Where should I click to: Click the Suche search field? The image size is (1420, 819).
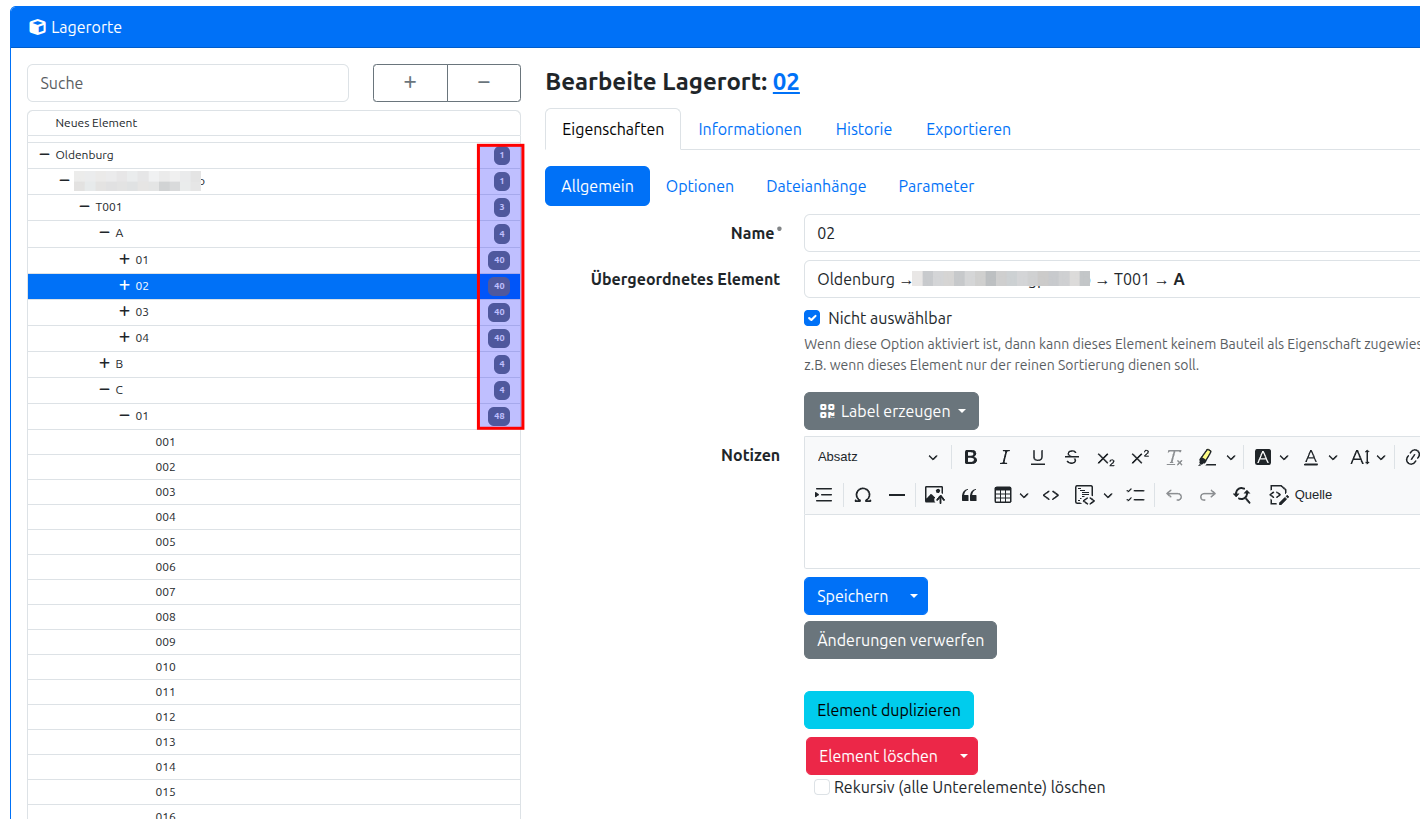click(x=188, y=83)
